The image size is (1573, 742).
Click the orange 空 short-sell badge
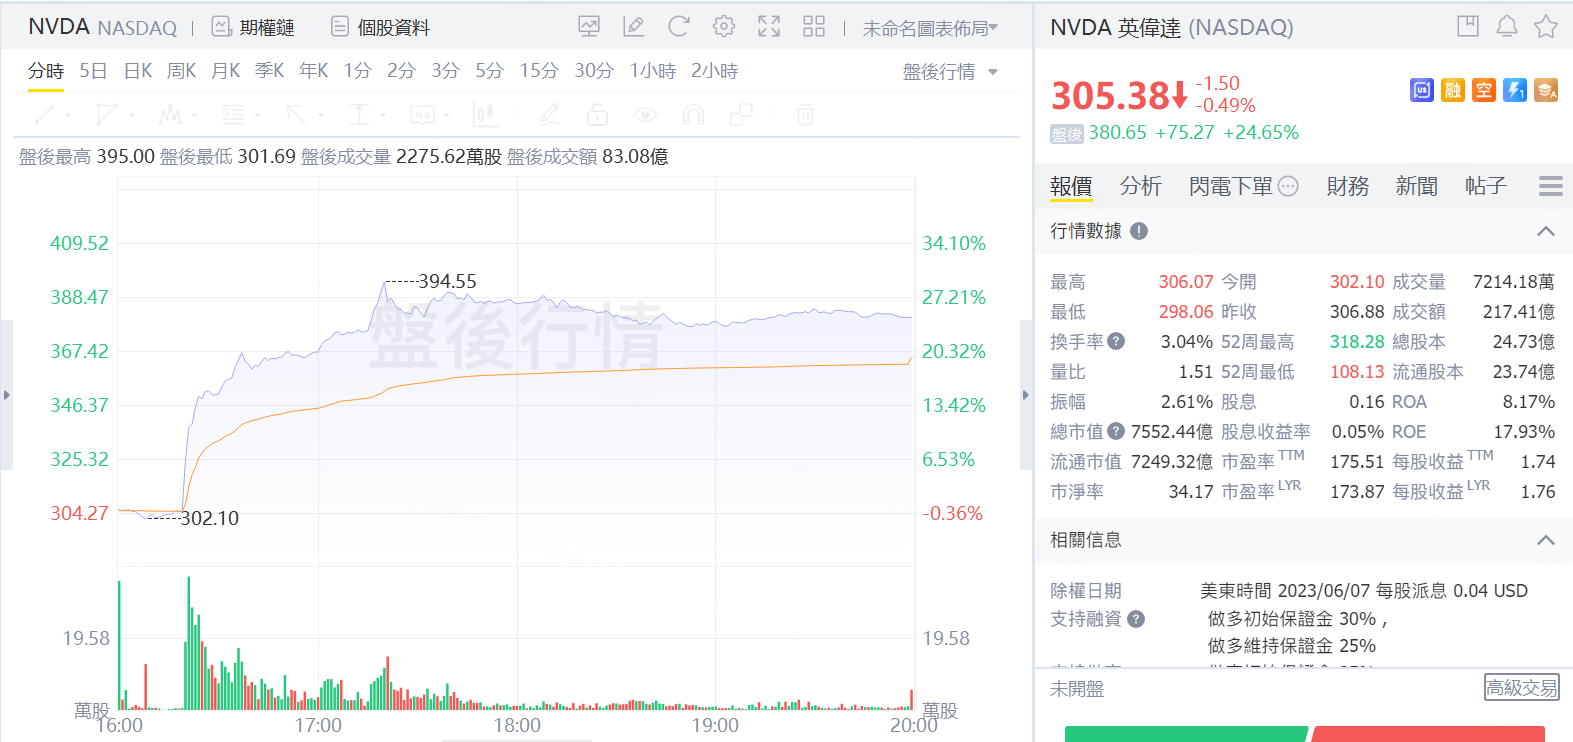(x=1484, y=91)
